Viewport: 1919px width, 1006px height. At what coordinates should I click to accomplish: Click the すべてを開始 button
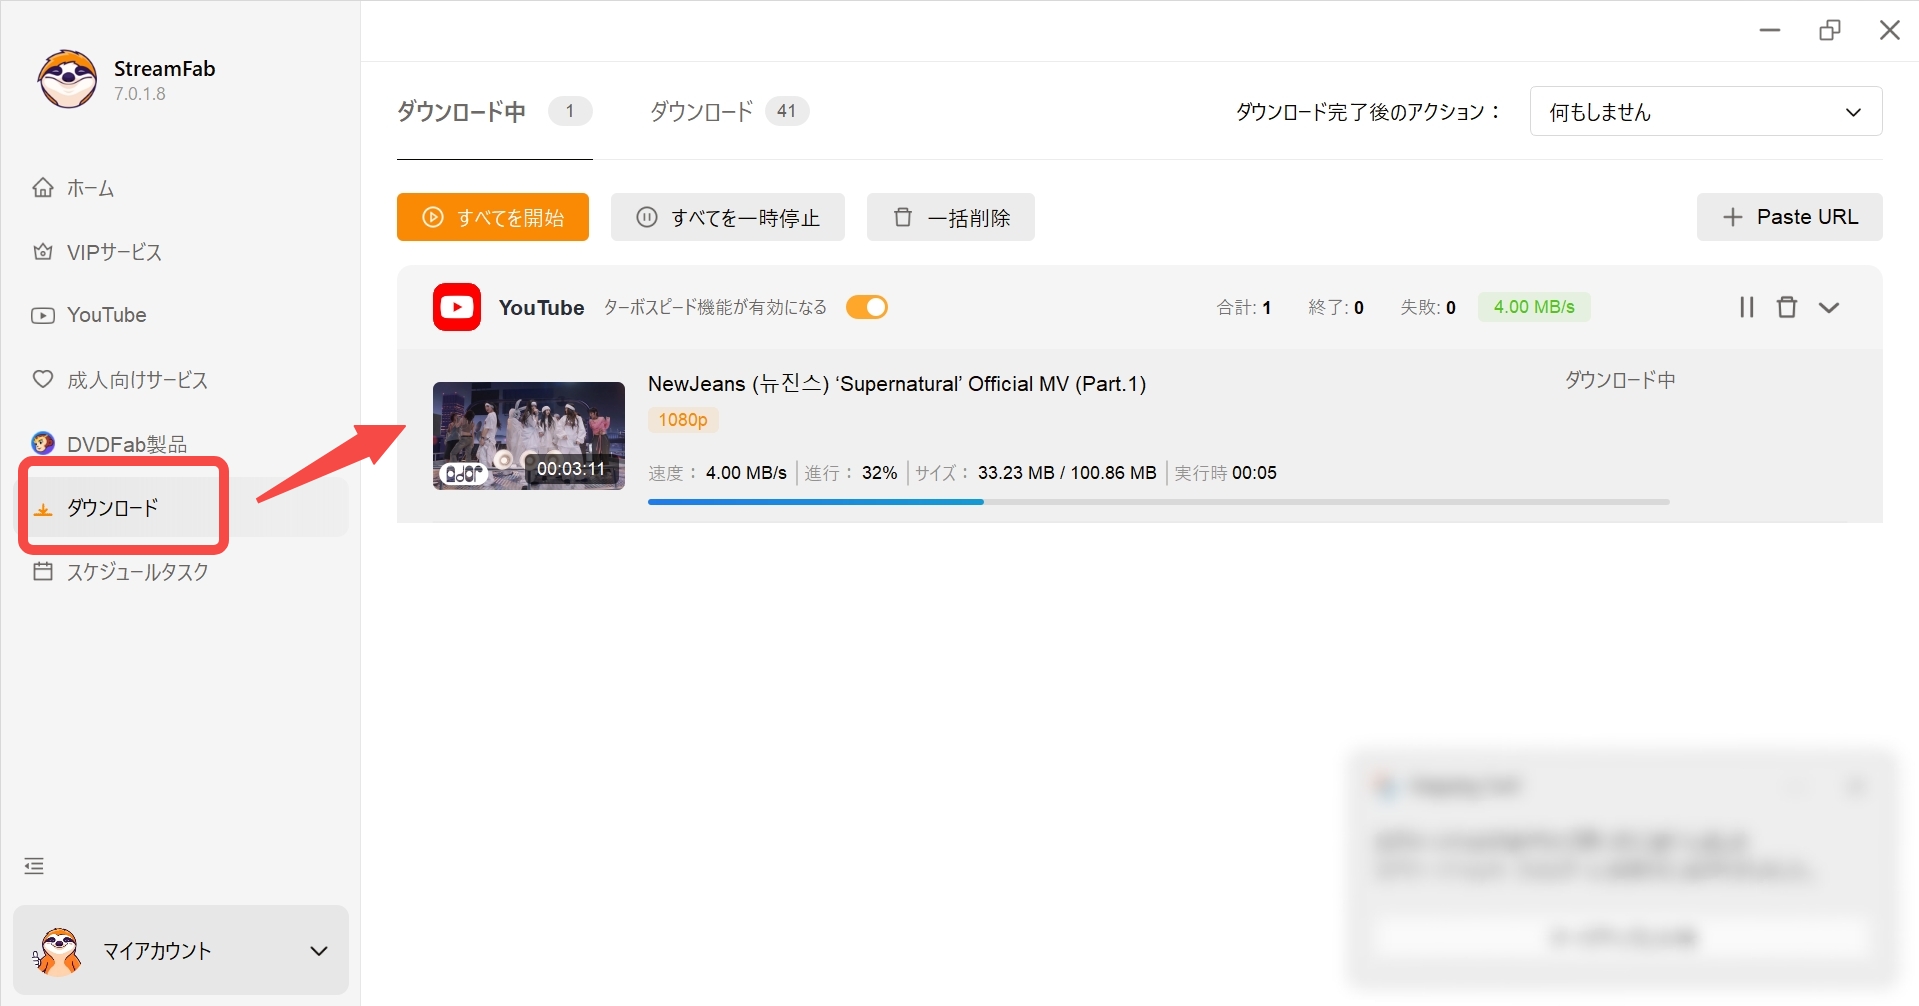[x=493, y=217]
